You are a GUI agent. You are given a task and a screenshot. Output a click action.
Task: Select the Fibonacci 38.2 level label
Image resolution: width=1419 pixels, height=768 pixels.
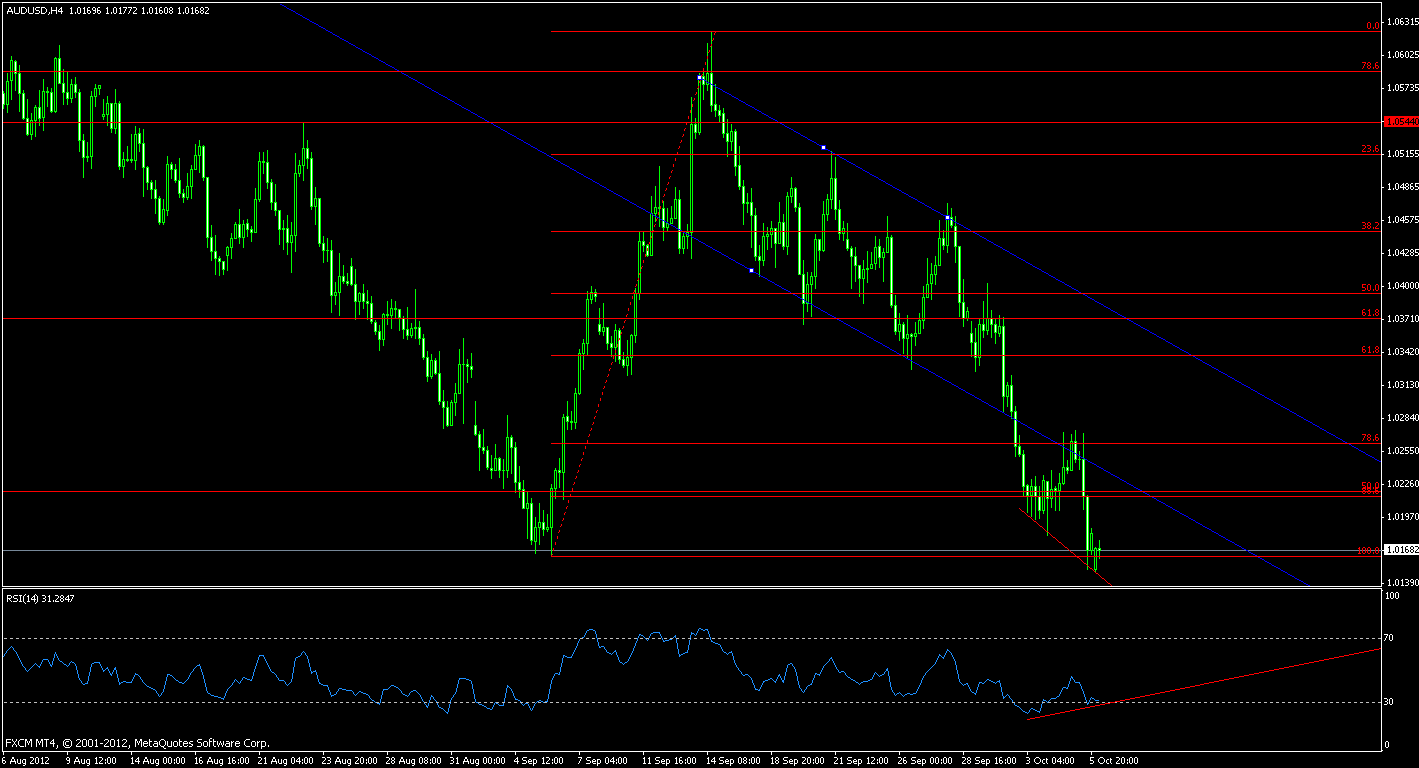tap(1370, 226)
